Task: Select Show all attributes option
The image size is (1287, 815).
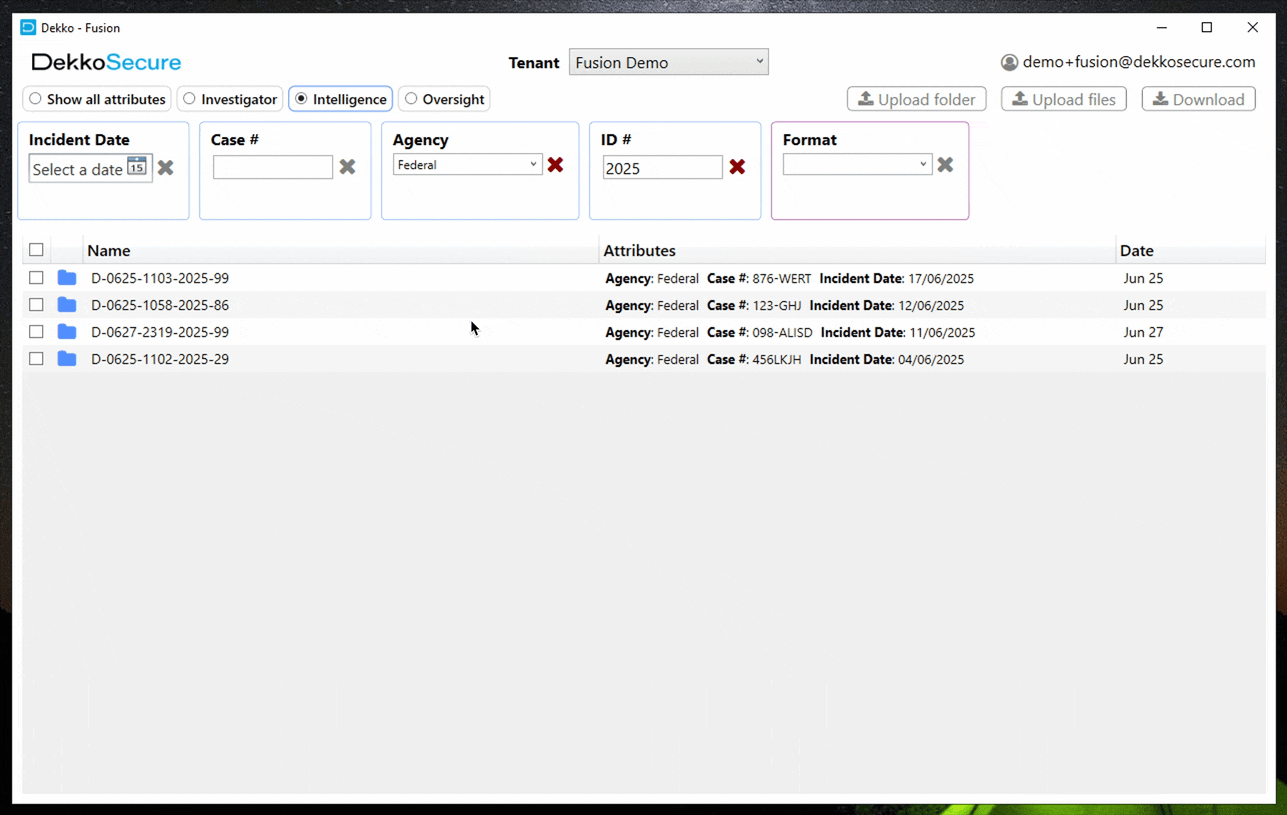Action: [97, 99]
